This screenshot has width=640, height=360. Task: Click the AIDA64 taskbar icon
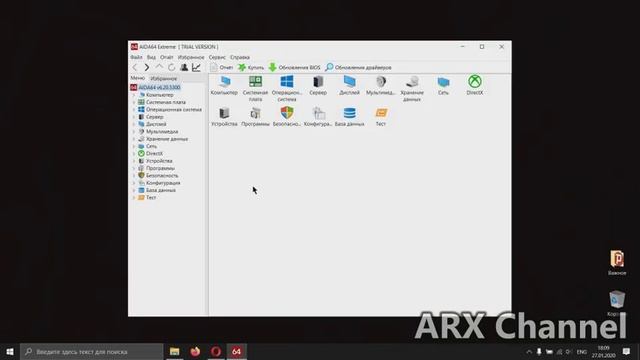tap(237, 351)
